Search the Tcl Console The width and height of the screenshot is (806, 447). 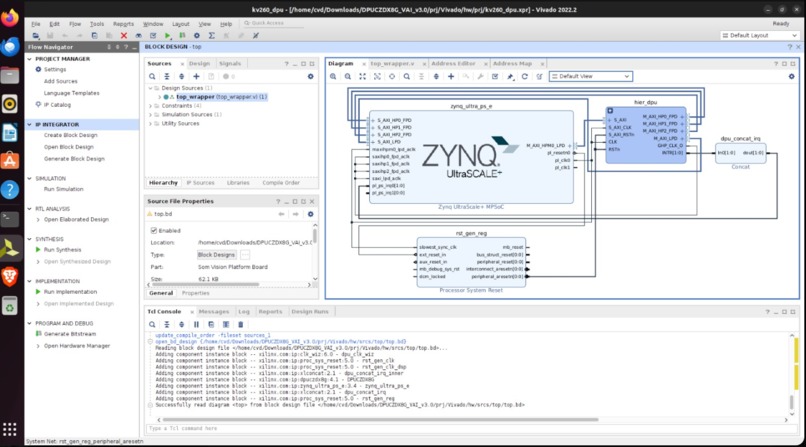click(x=152, y=325)
